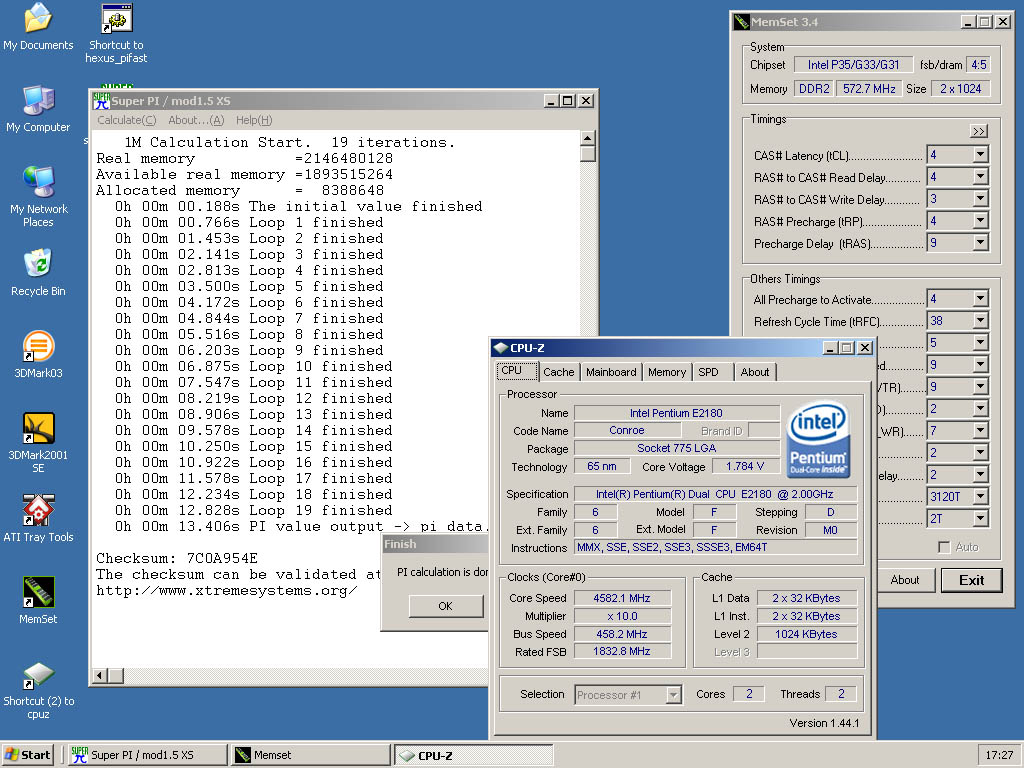Click Super PI title bar icon

coord(101,101)
